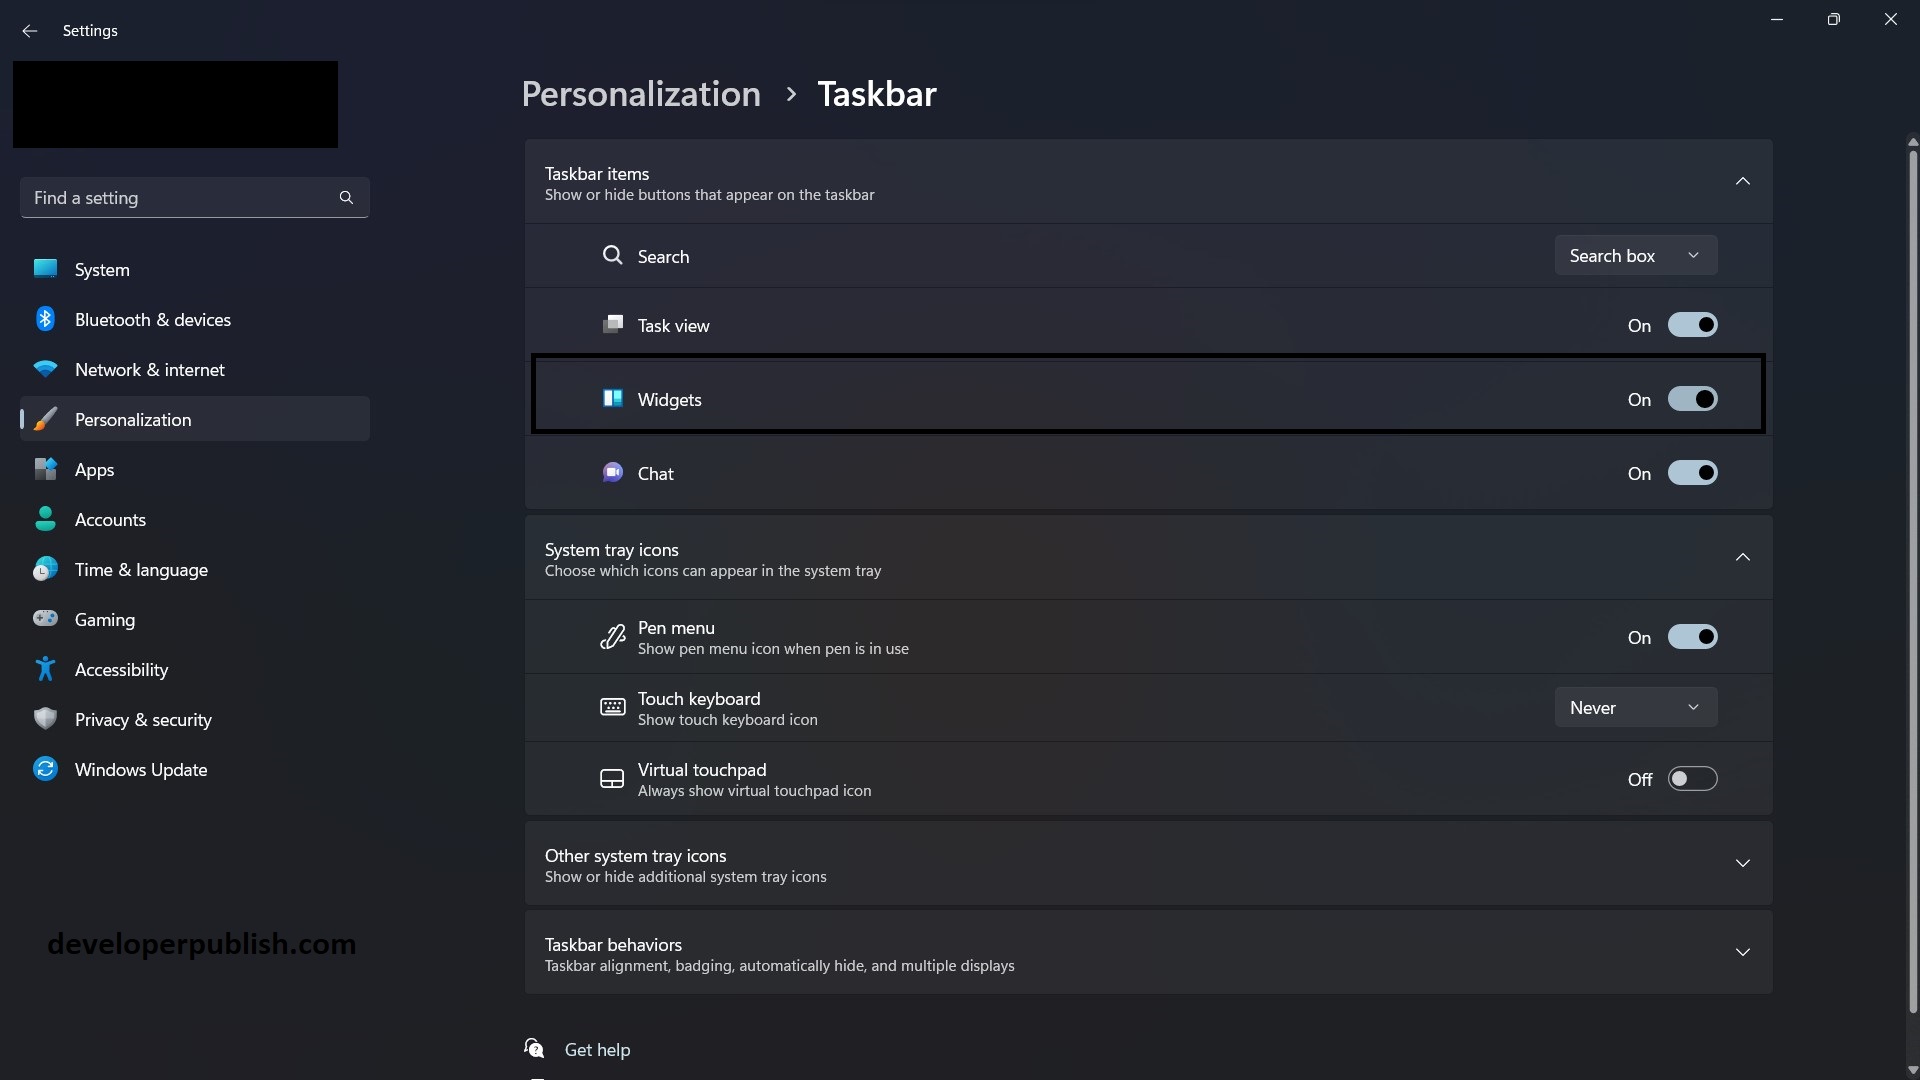This screenshot has height=1080, width=1920.
Task: Change Touch keyboard from Never
Action: click(x=1636, y=706)
